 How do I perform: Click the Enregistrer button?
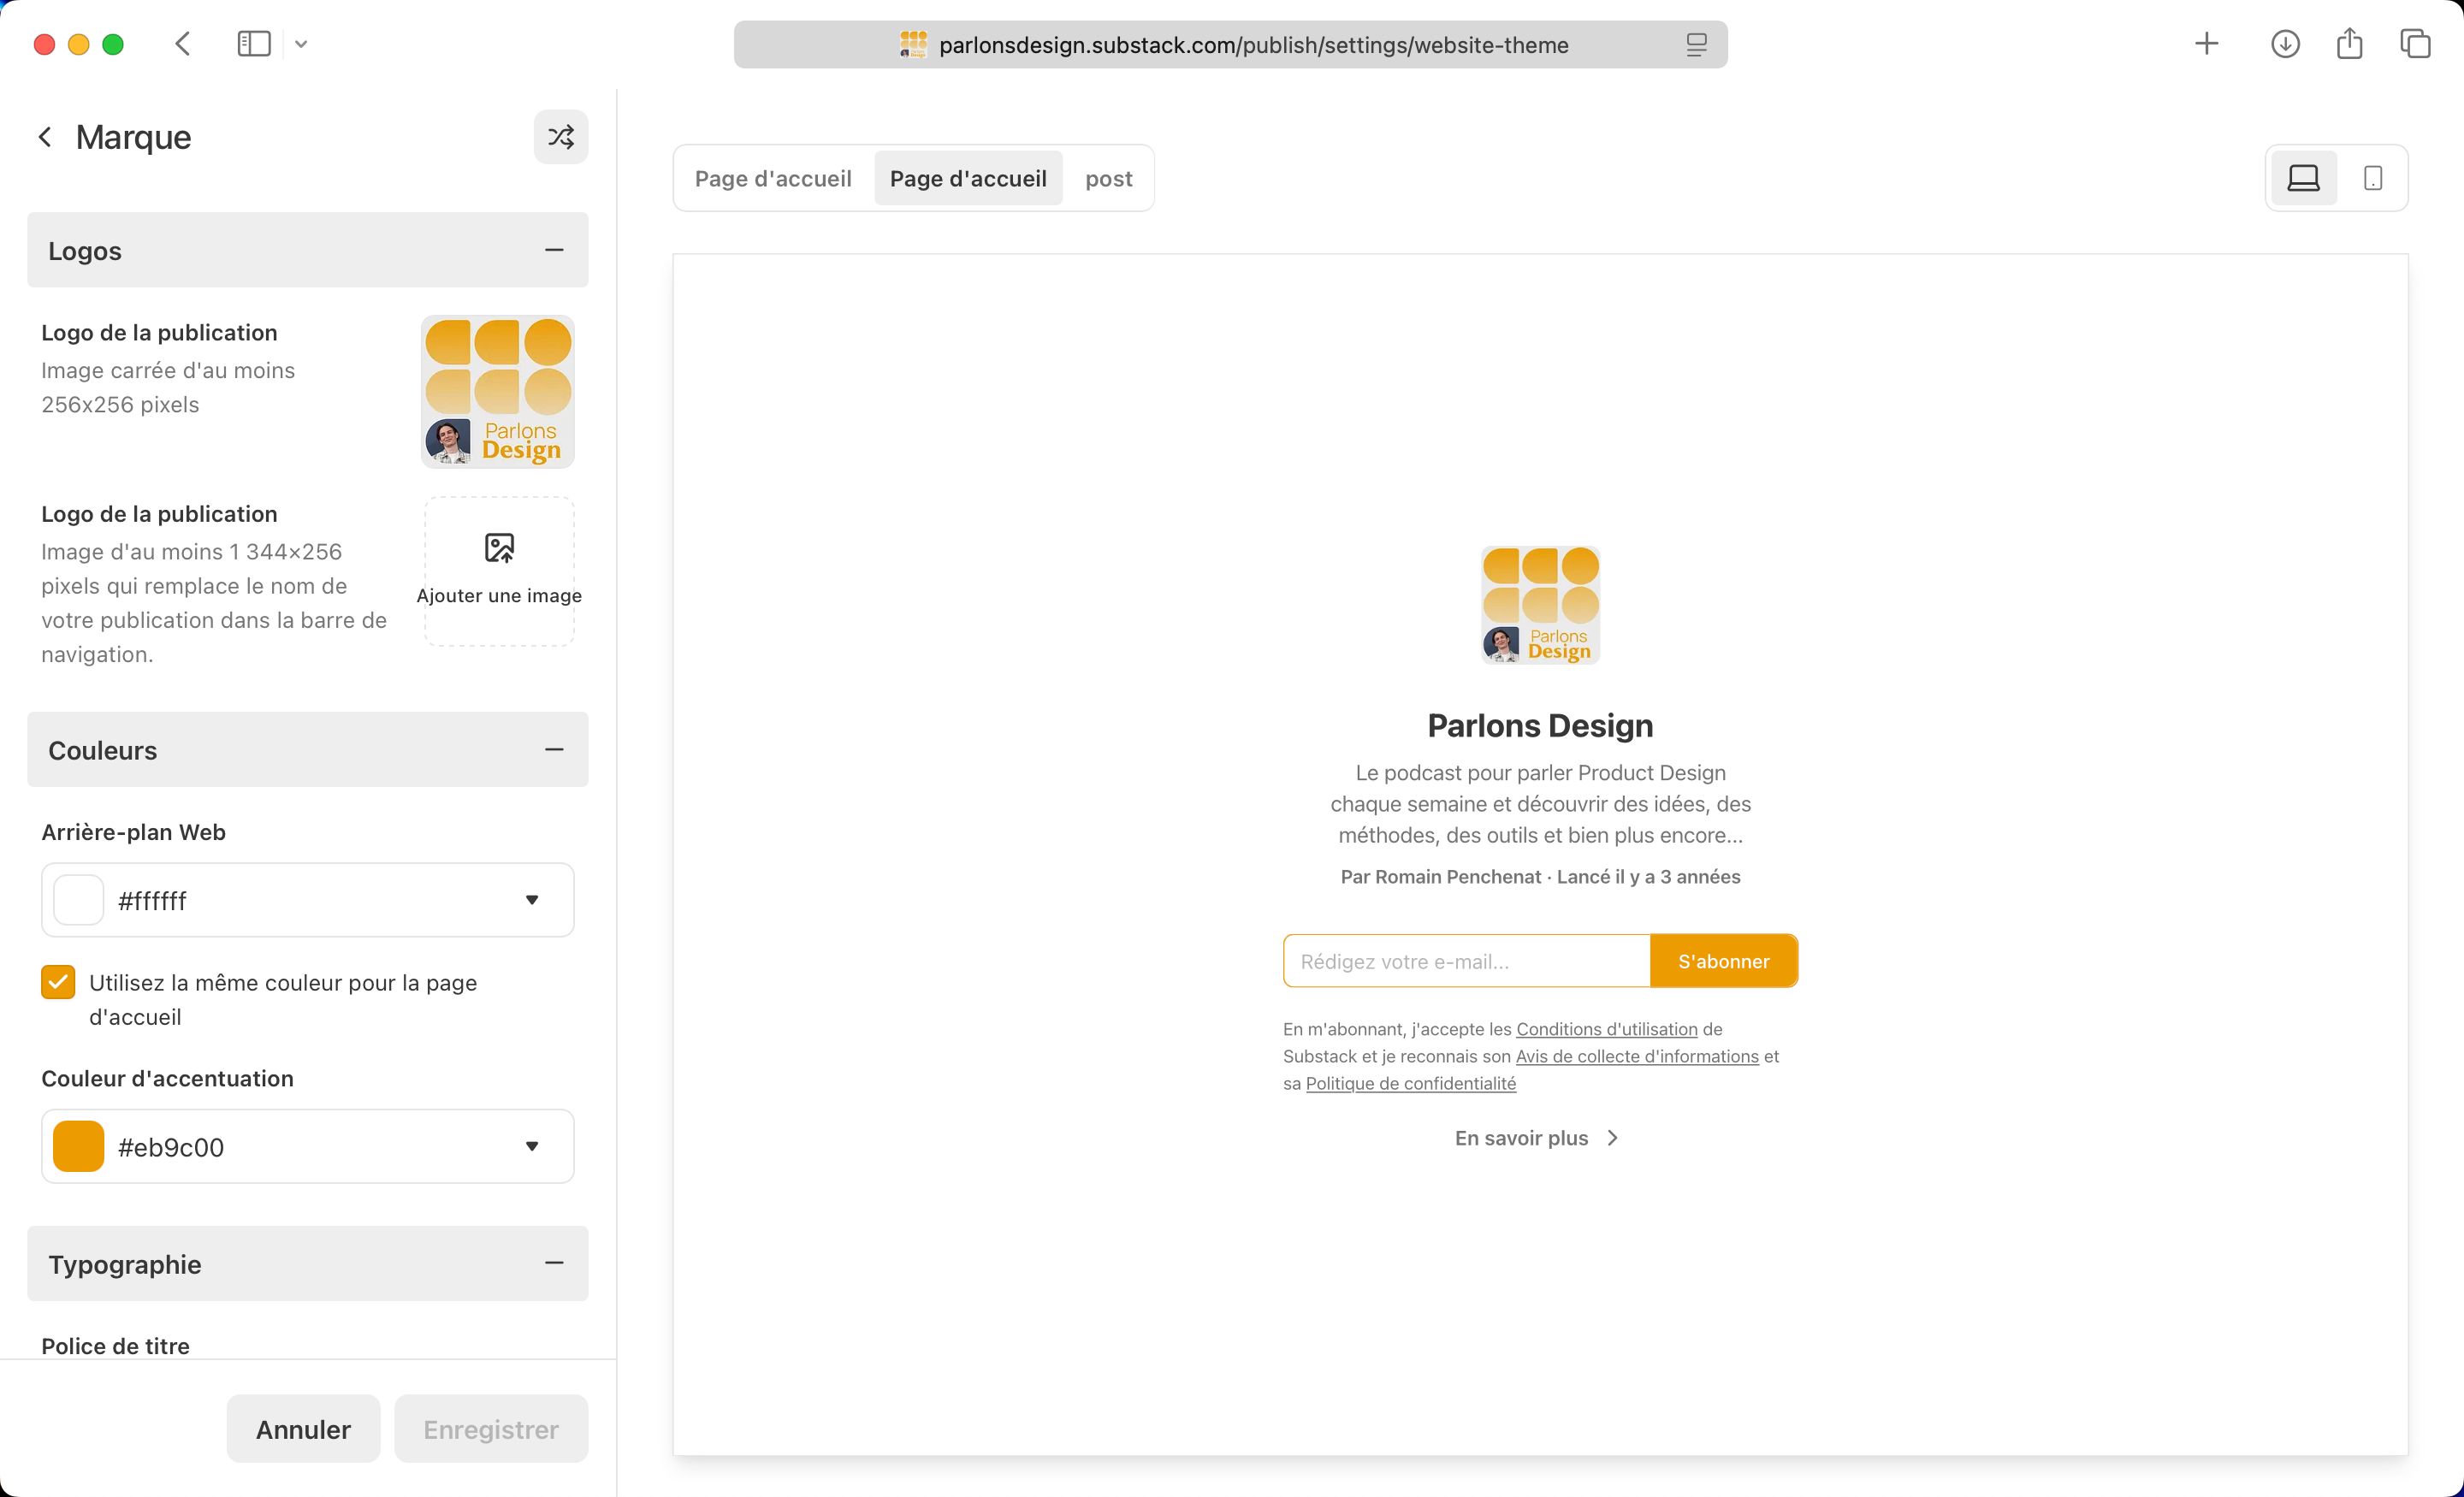tap(491, 1429)
